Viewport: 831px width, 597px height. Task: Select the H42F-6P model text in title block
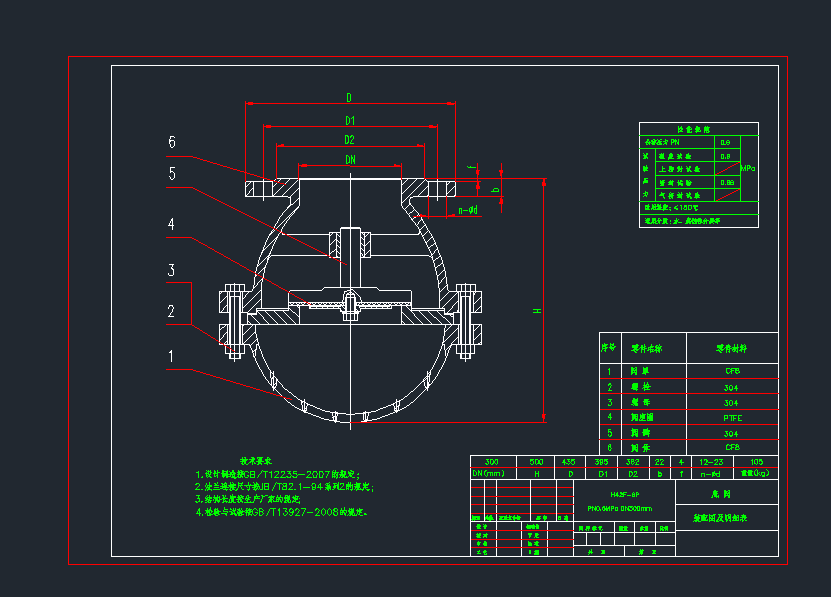pyautogui.click(x=625, y=495)
